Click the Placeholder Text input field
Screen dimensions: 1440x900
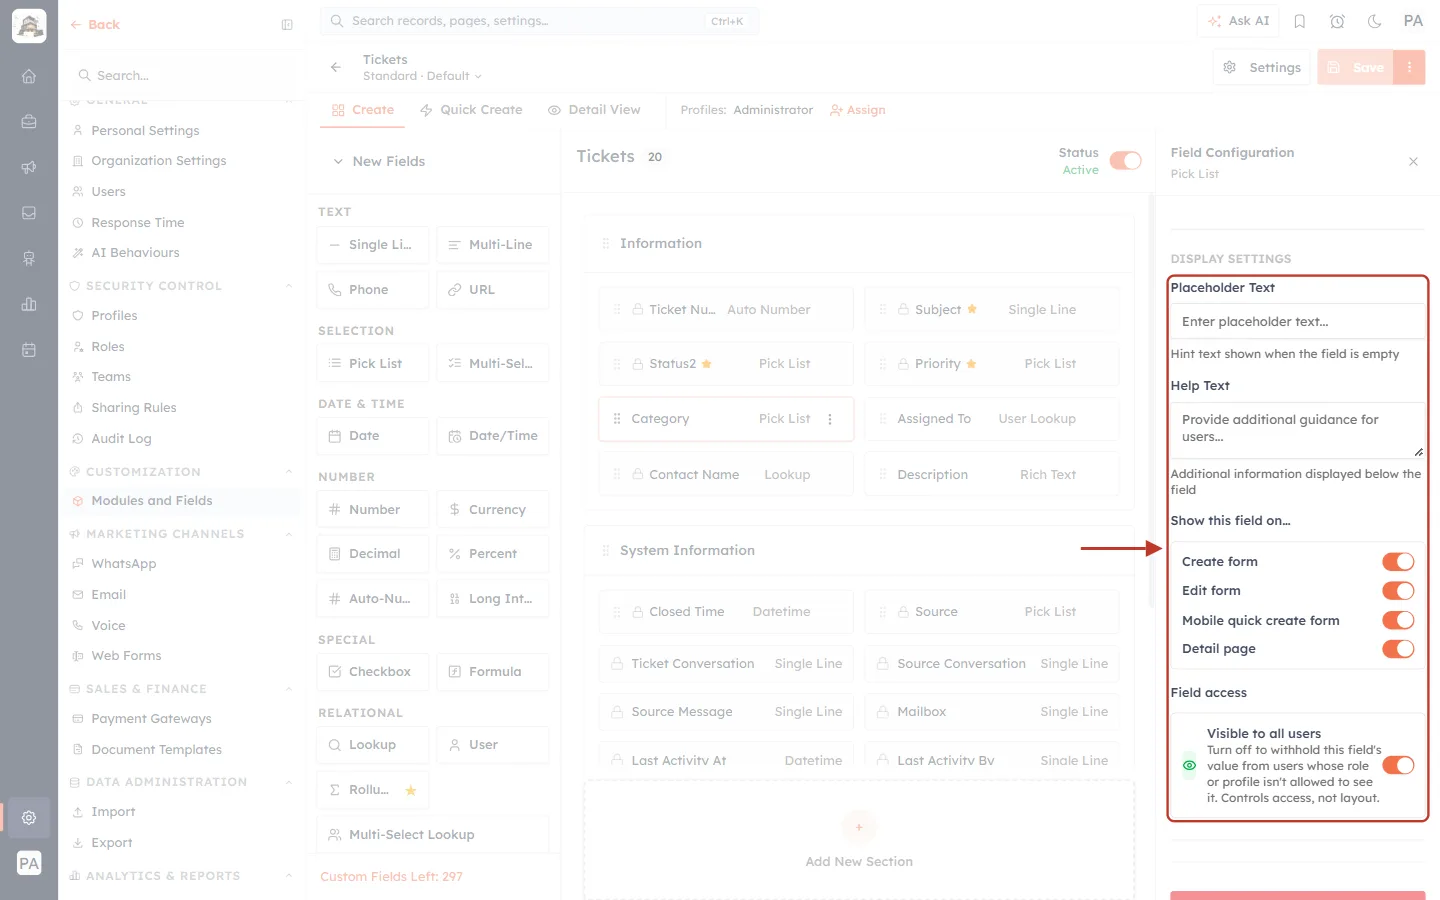(1297, 322)
